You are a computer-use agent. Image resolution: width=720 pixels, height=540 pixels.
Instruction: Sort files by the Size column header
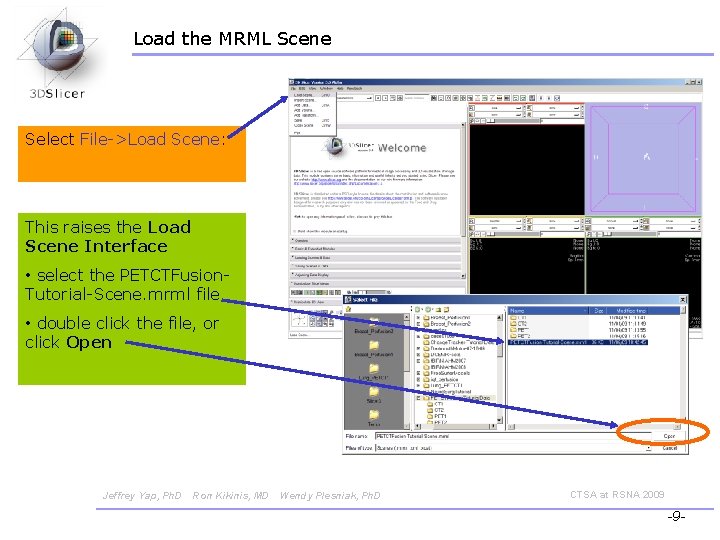(x=598, y=311)
